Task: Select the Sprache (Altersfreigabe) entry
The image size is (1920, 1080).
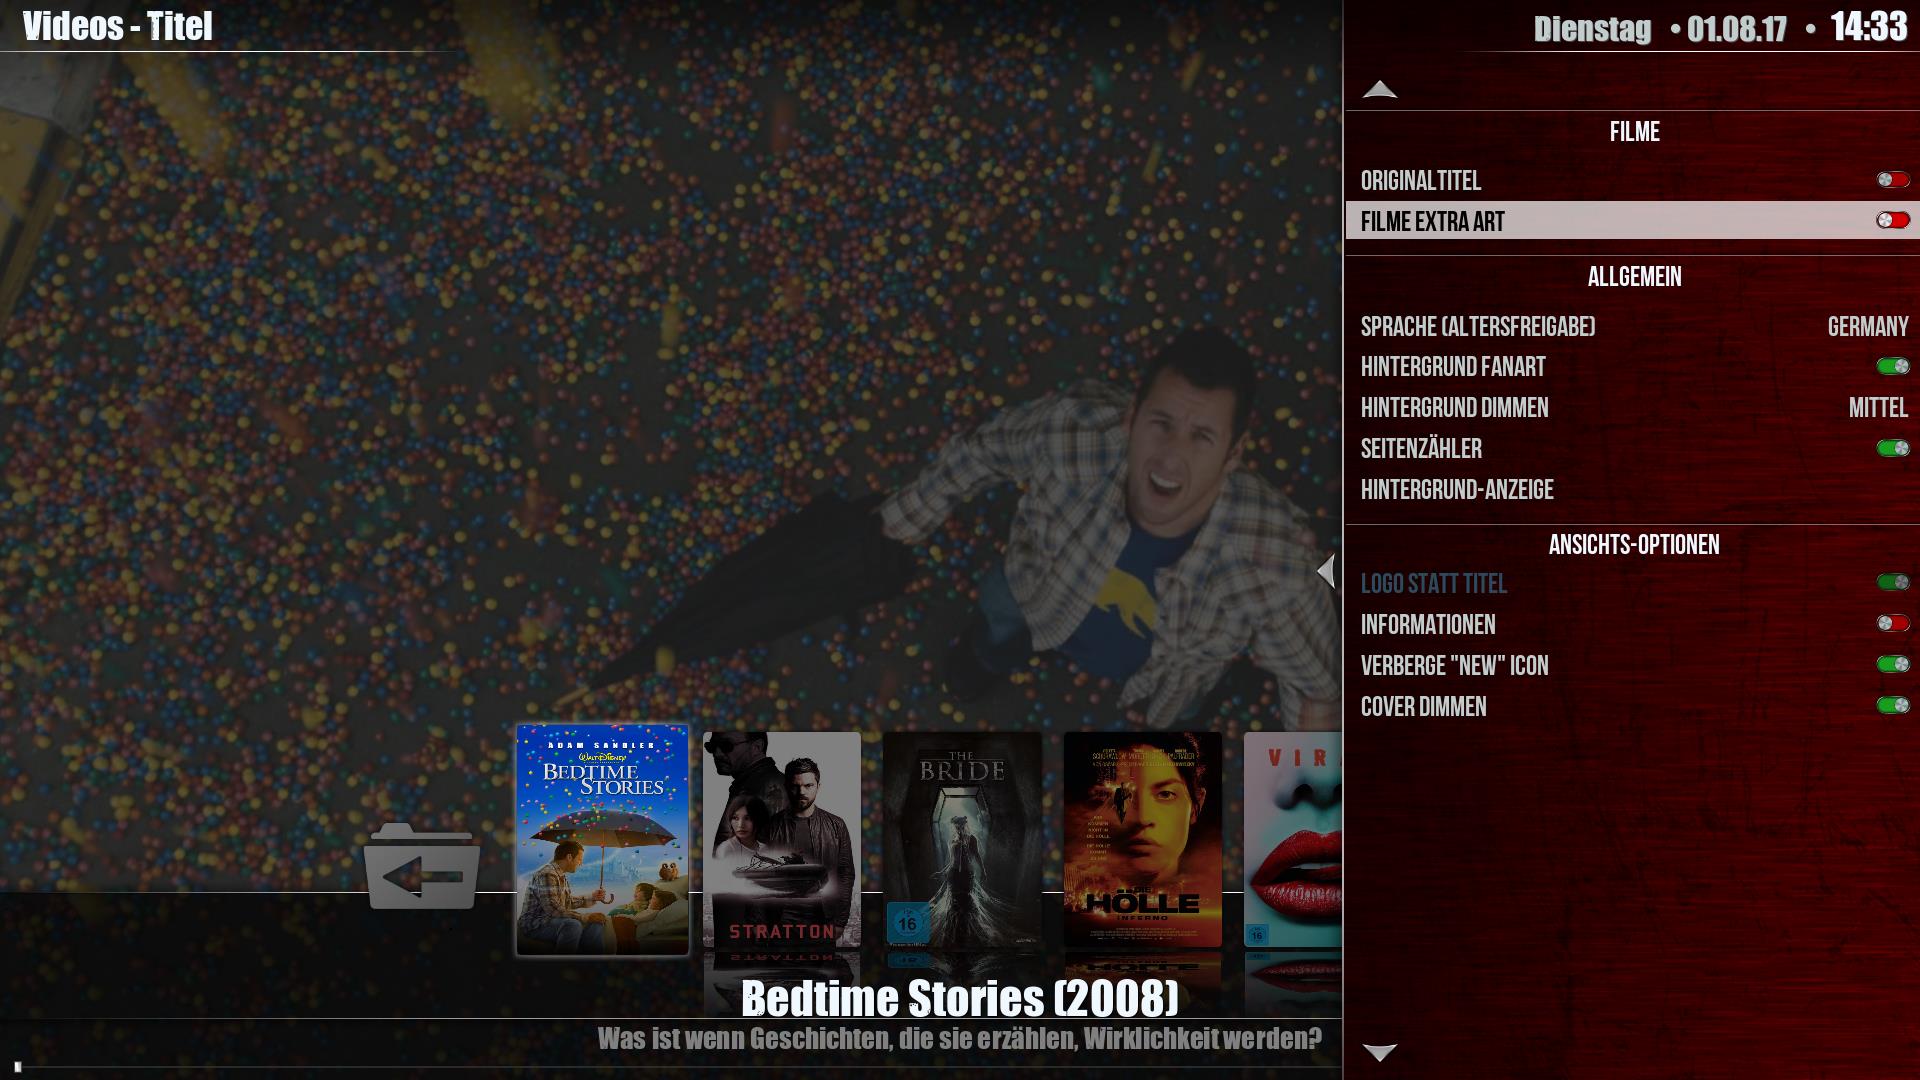Action: click(1478, 327)
